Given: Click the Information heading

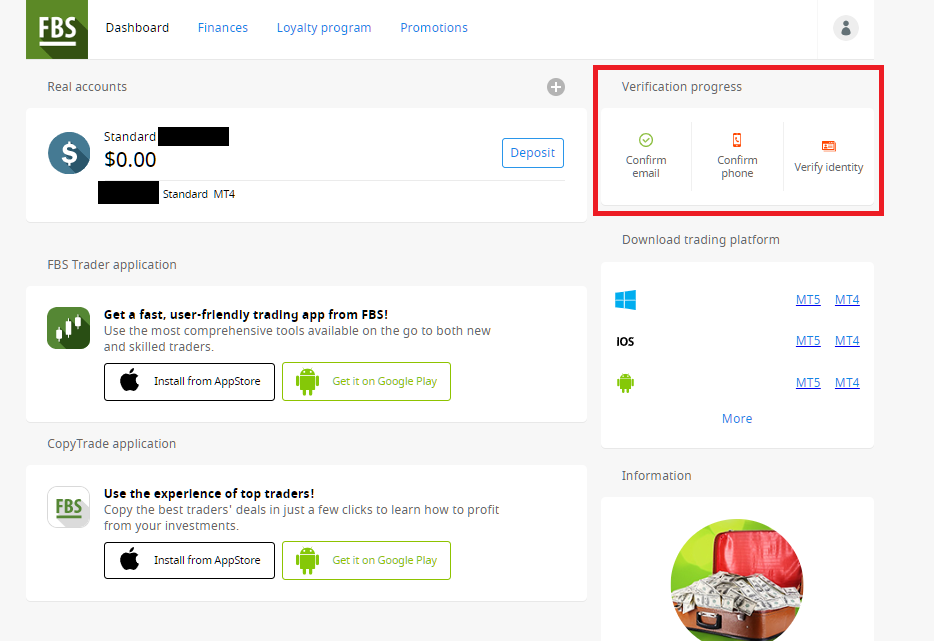Looking at the screenshot, I should (656, 475).
